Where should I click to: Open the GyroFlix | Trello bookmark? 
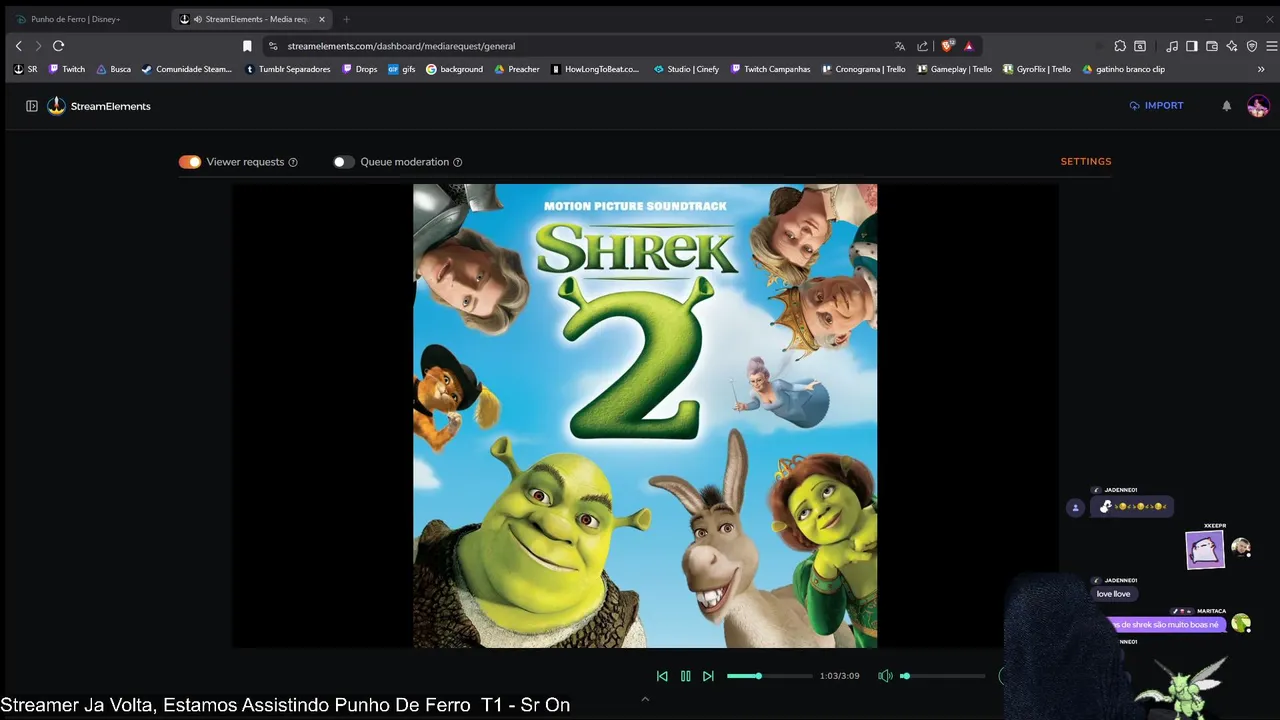click(x=1036, y=69)
